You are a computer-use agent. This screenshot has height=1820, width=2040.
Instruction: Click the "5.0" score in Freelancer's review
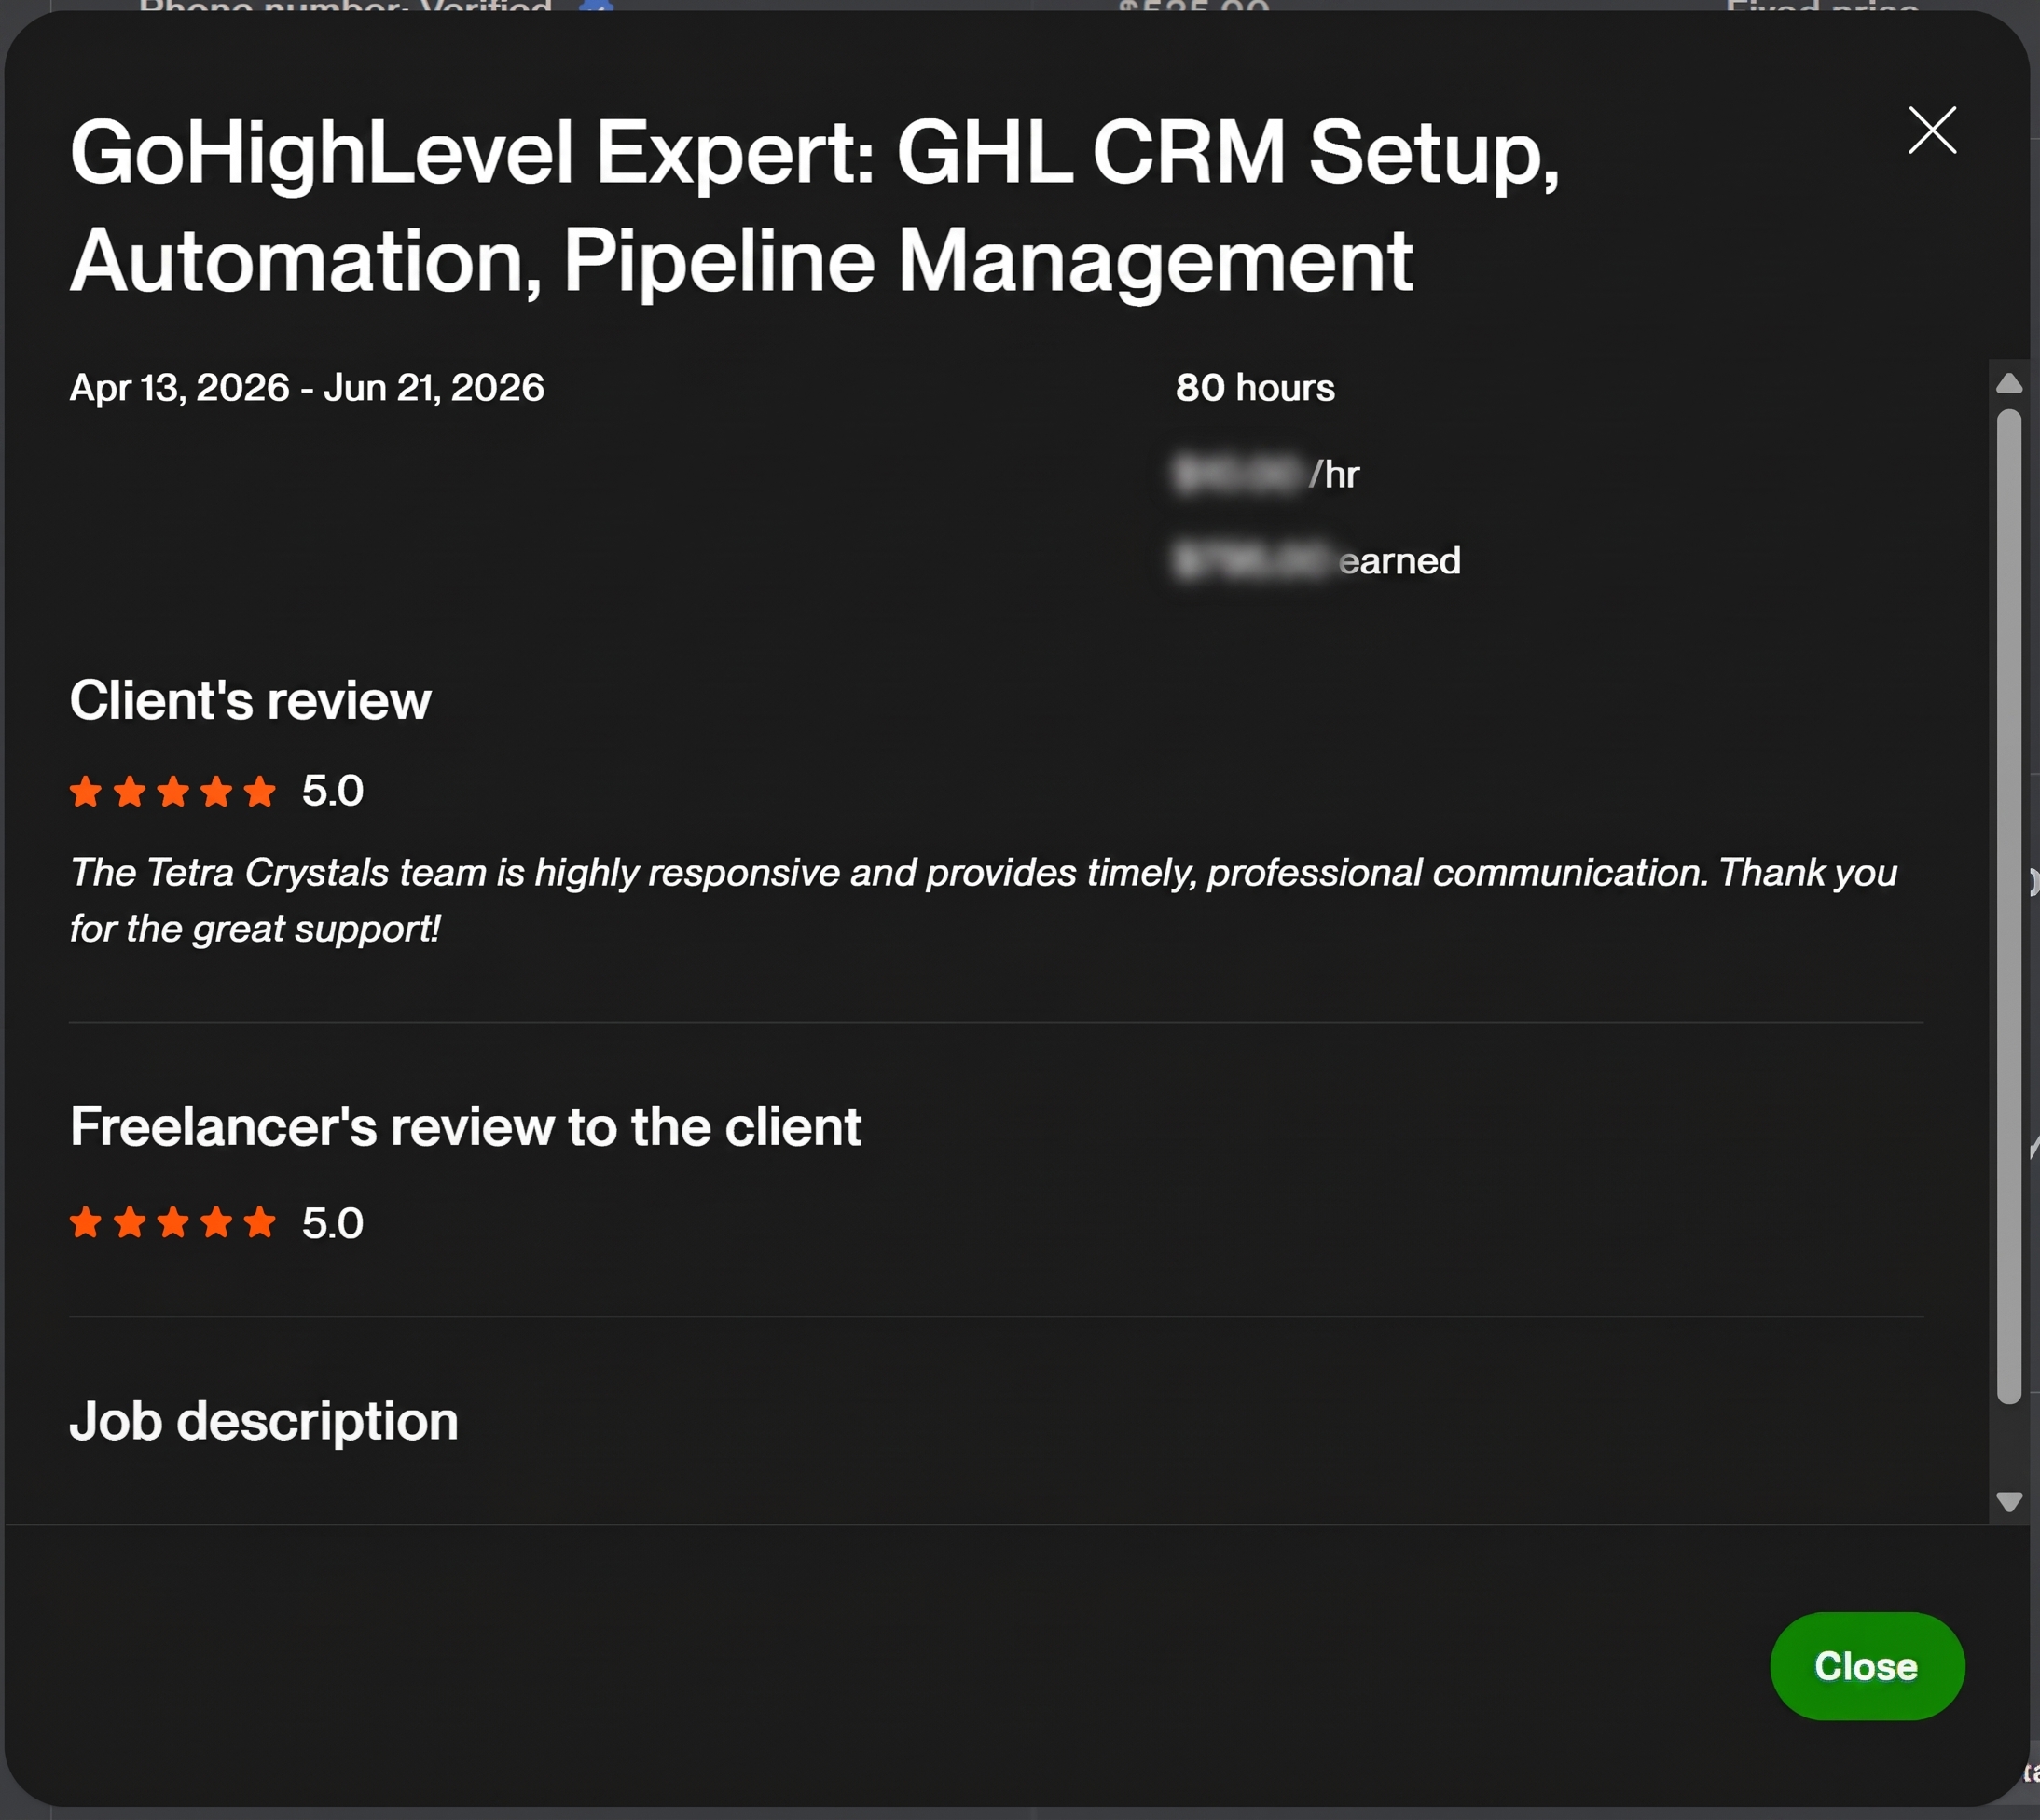click(333, 1223)
